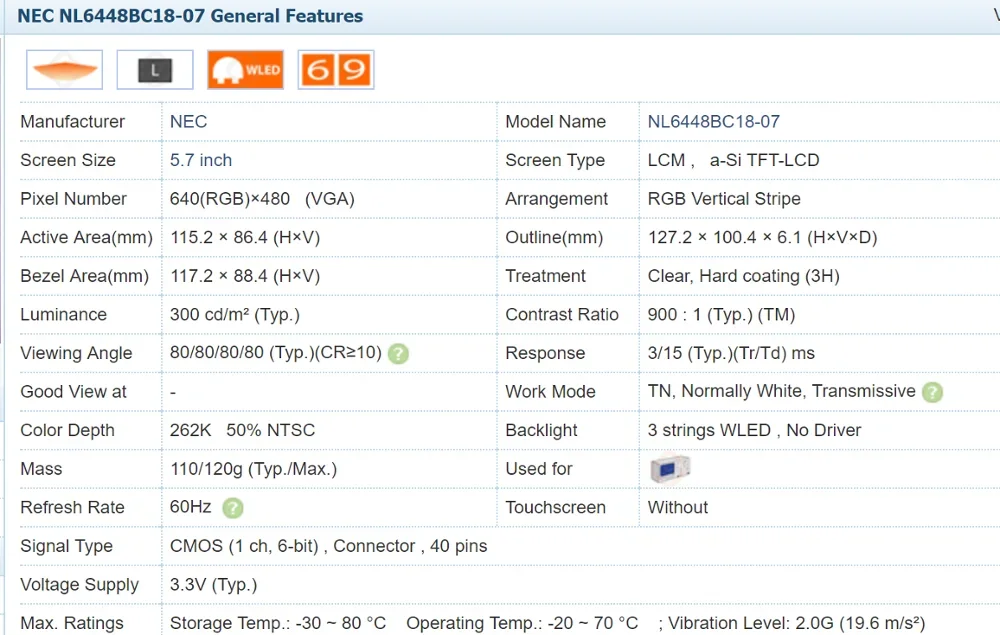Open the help icon beside Refresh Rate 60Hz
The image size is (1000, 635).
pos(232,508)
